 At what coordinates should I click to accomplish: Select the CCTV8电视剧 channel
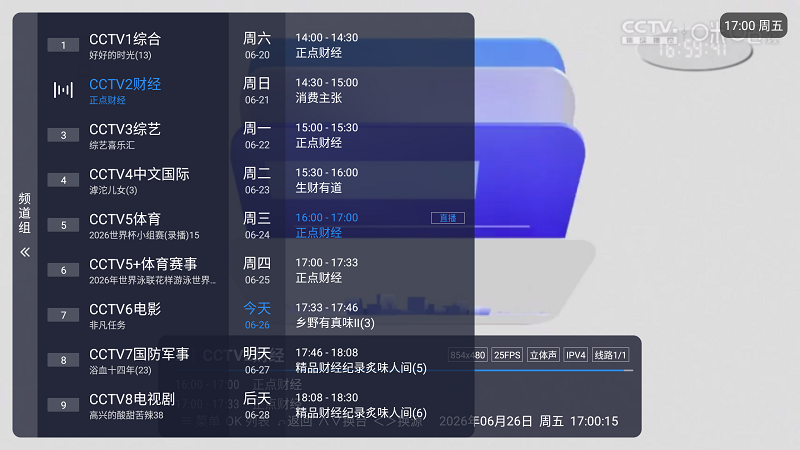click(x=133, y=405)
